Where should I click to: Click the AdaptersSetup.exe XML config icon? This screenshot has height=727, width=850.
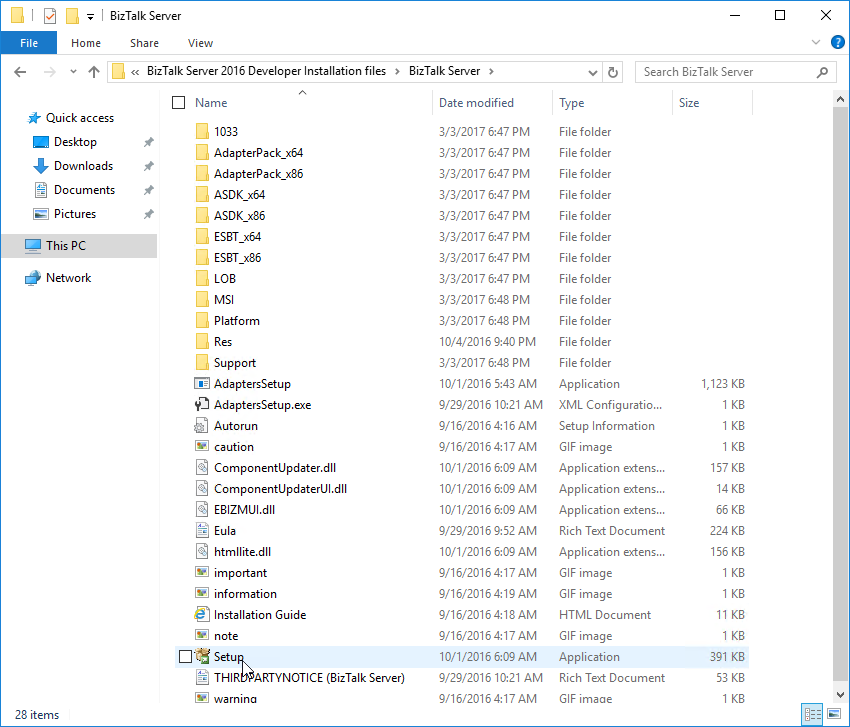pos(202,404)
